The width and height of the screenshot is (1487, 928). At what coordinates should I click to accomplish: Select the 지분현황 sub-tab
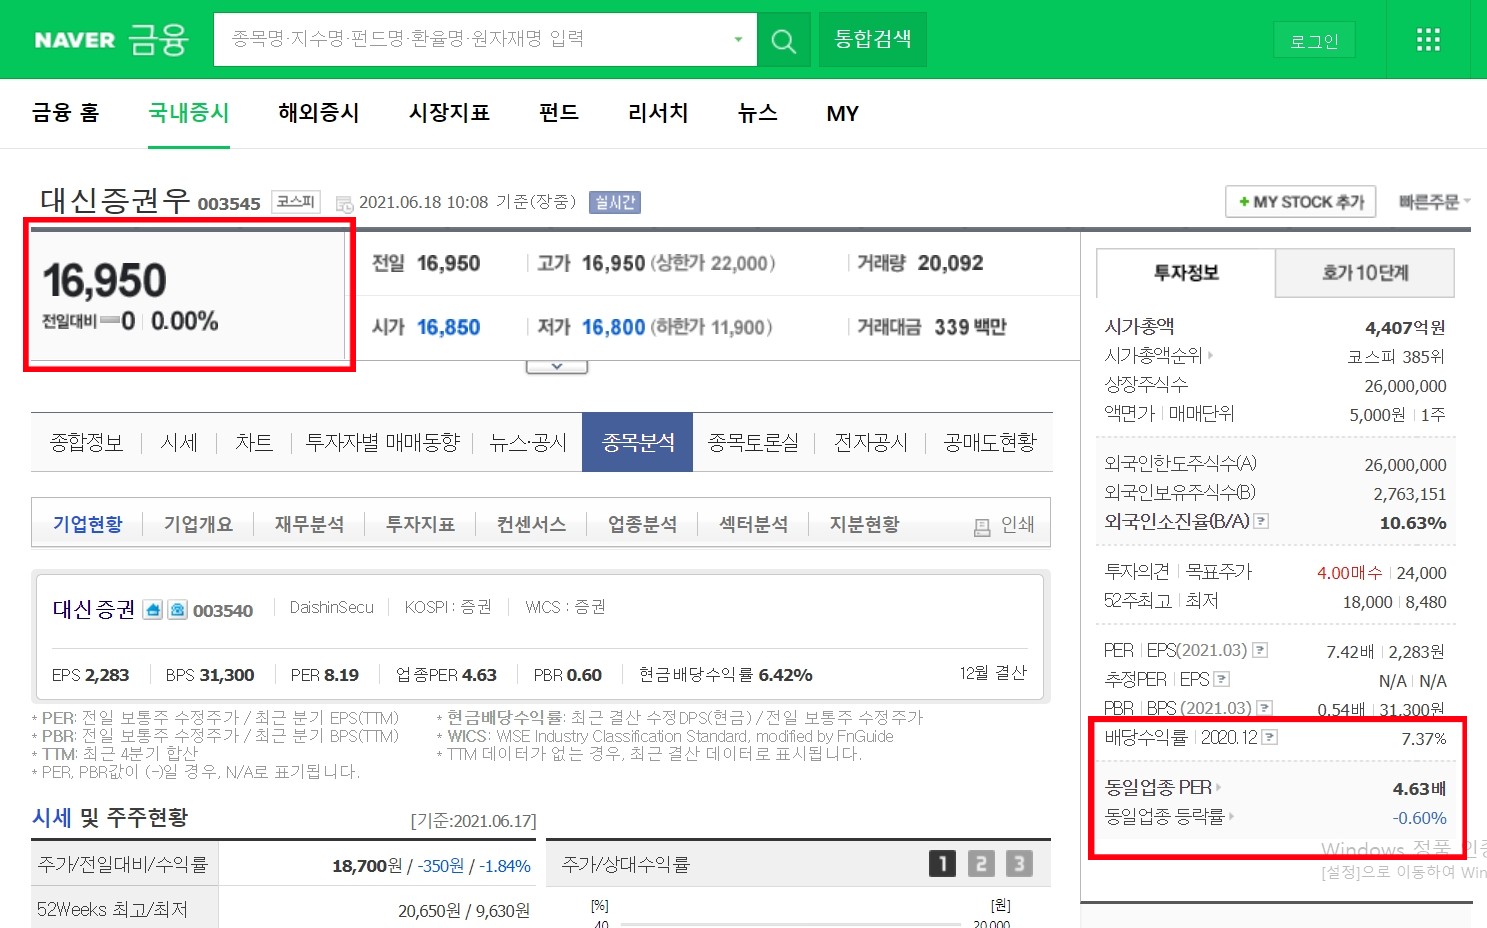click(x=864, y=524)
